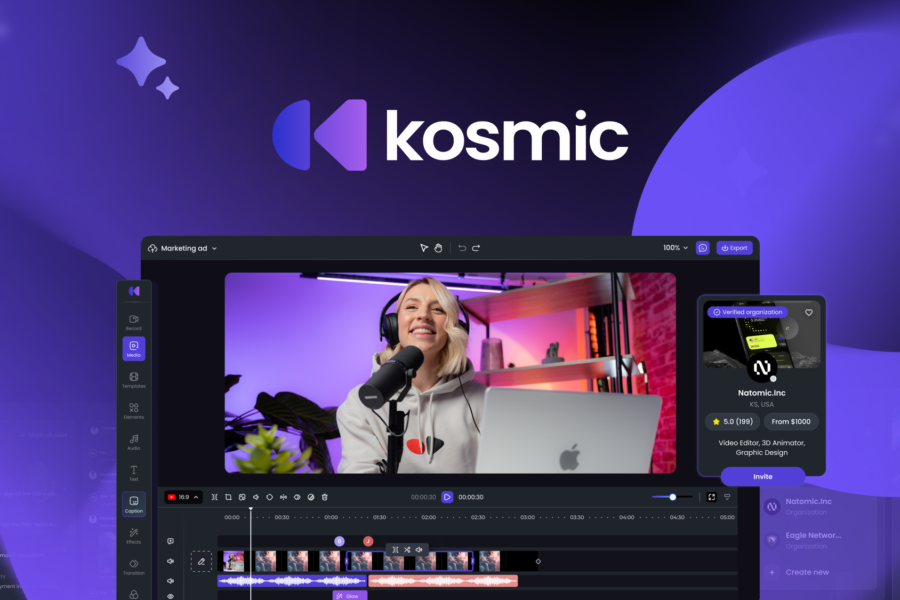The height and width of the screenshot is (600, 900).
Task: Click the timeline zoom slider handle
Action: point(673,497)
